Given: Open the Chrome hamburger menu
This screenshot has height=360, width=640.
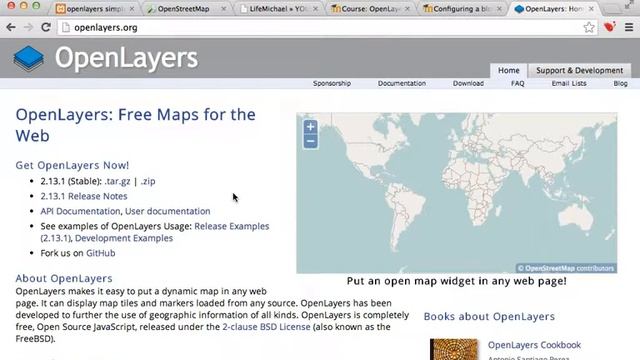Looking at the screenshot, I should [629, 27].
